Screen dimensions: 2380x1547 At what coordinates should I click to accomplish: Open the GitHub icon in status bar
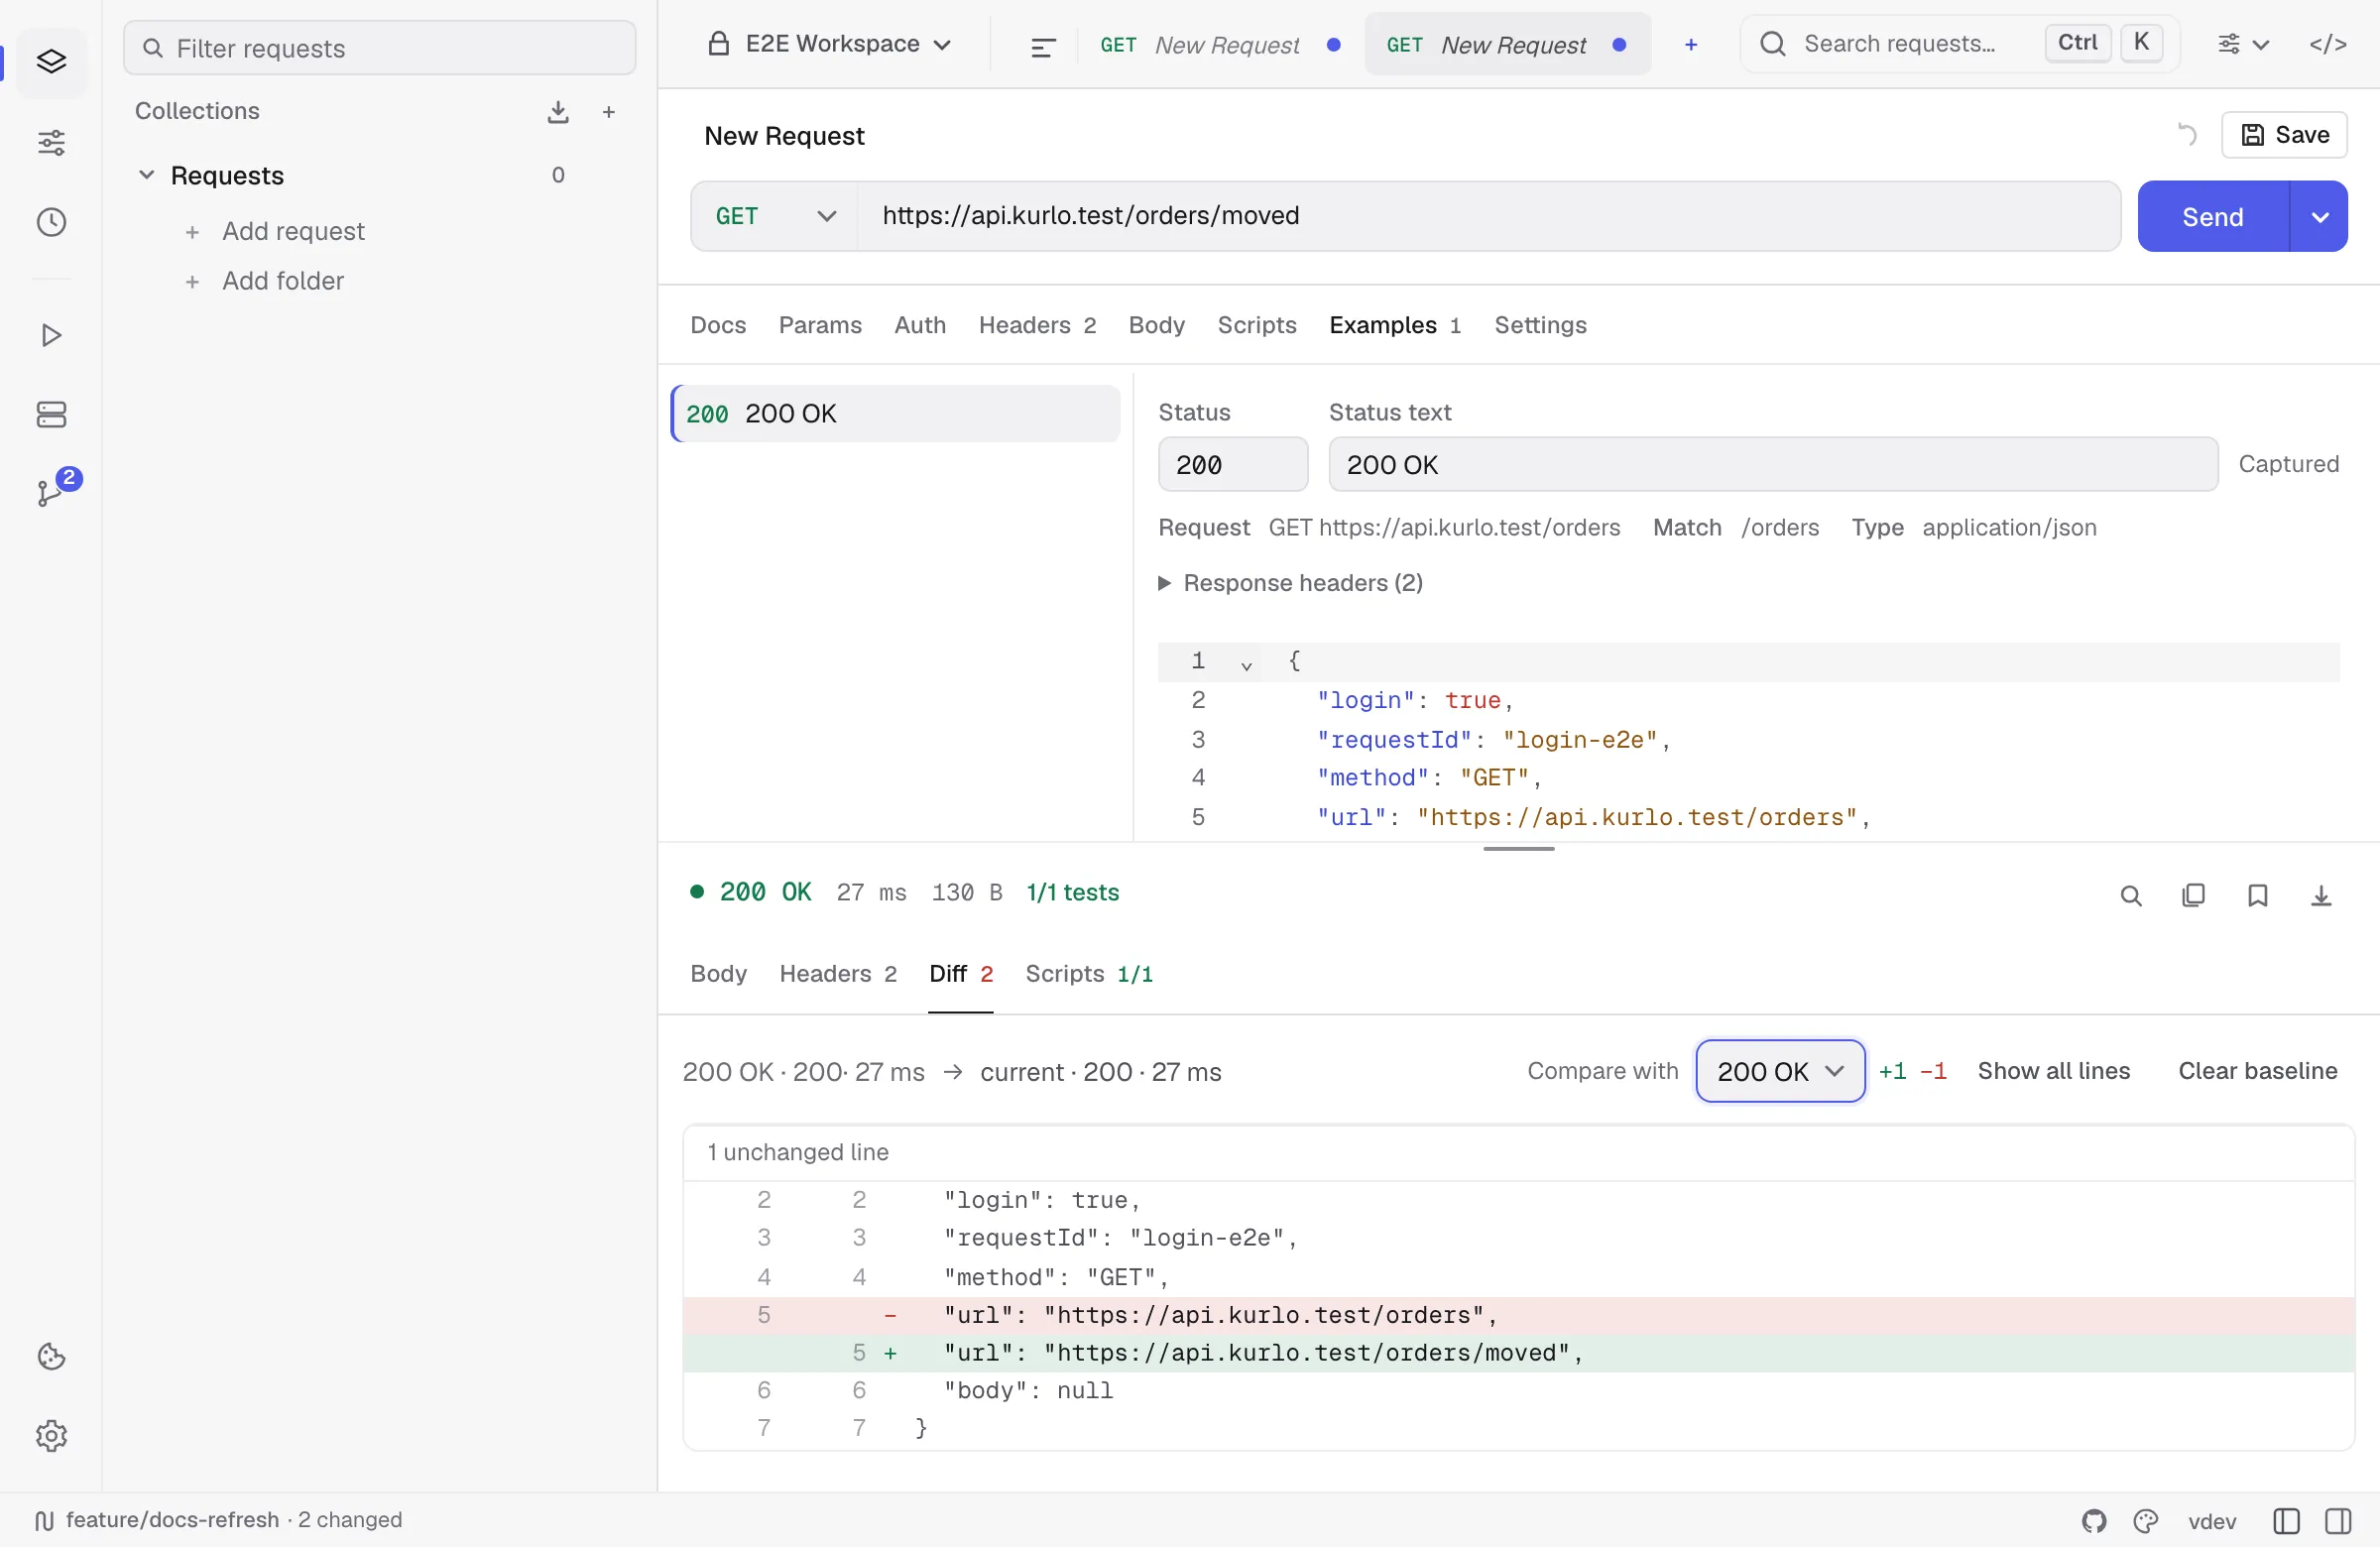click(2095, 1521)
